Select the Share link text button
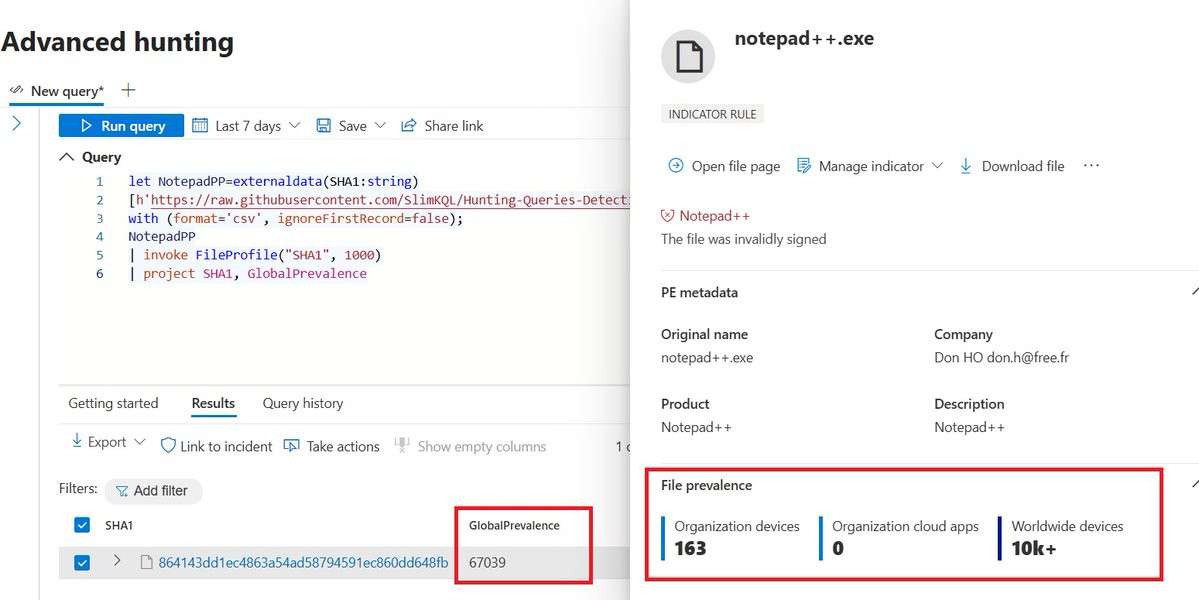The height and width of the screenshot is (600, 1199). [454, 126]
